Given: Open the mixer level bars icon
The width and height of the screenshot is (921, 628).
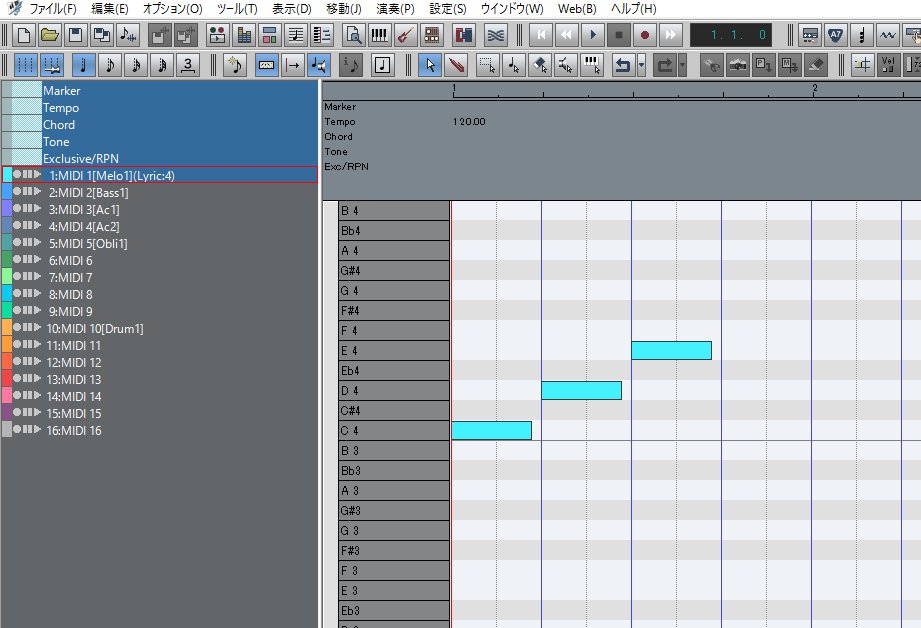Looking at the screenshot, I should click(x=244, y=35).
